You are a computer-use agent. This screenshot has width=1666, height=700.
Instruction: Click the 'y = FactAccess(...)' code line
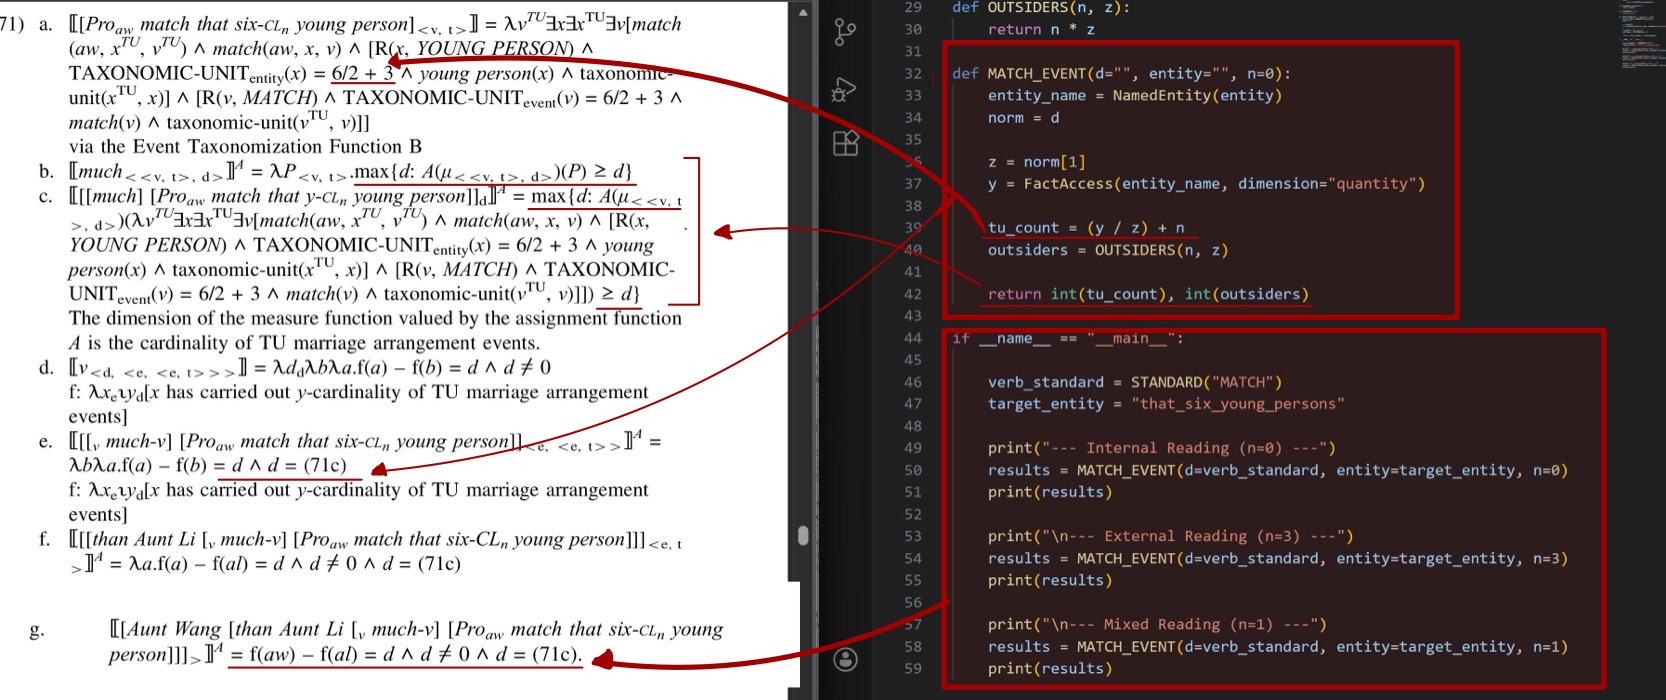pyautogui.click(x=1206, y=183)
